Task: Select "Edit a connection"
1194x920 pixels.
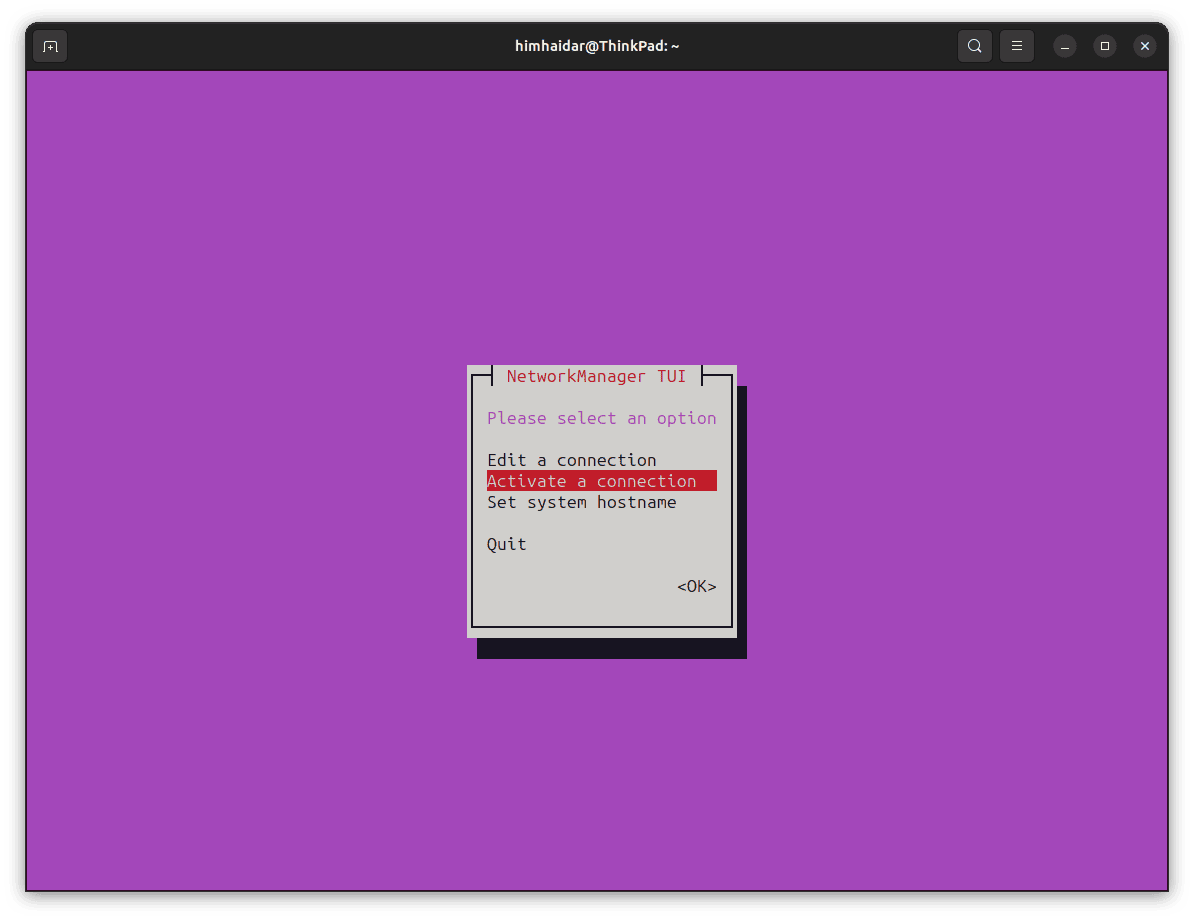Action: [571, 459]
